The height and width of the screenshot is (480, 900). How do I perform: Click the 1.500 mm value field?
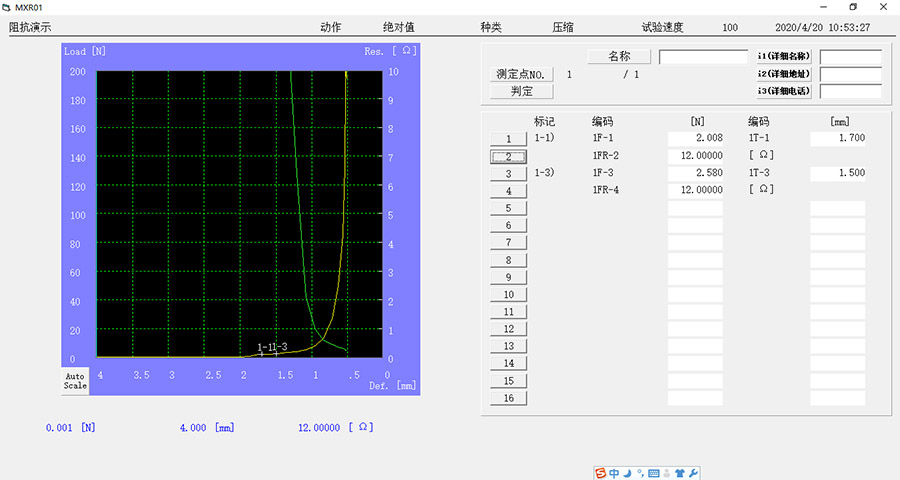pos(837,173)
